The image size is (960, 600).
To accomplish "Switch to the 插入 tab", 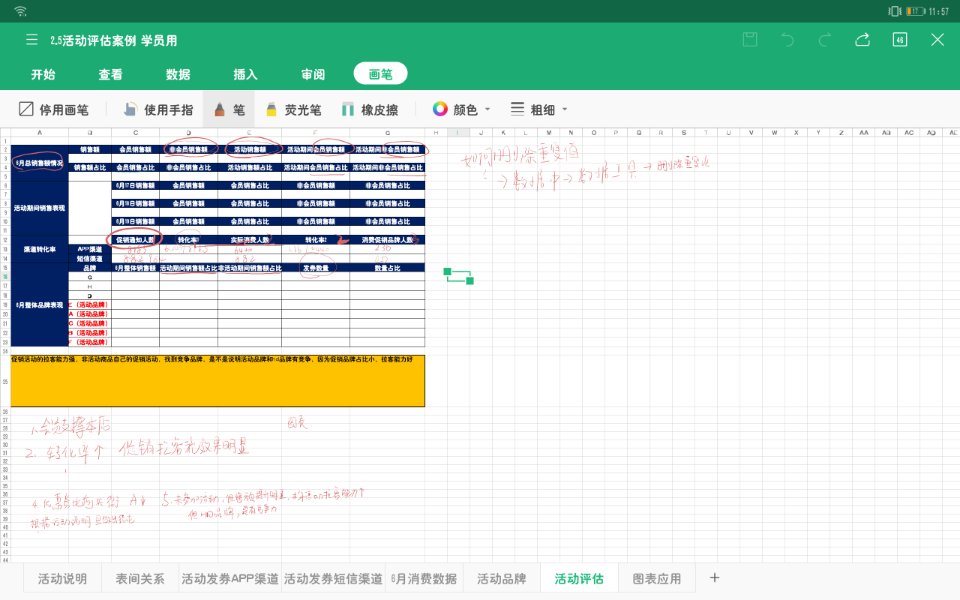I will (245, 74).
